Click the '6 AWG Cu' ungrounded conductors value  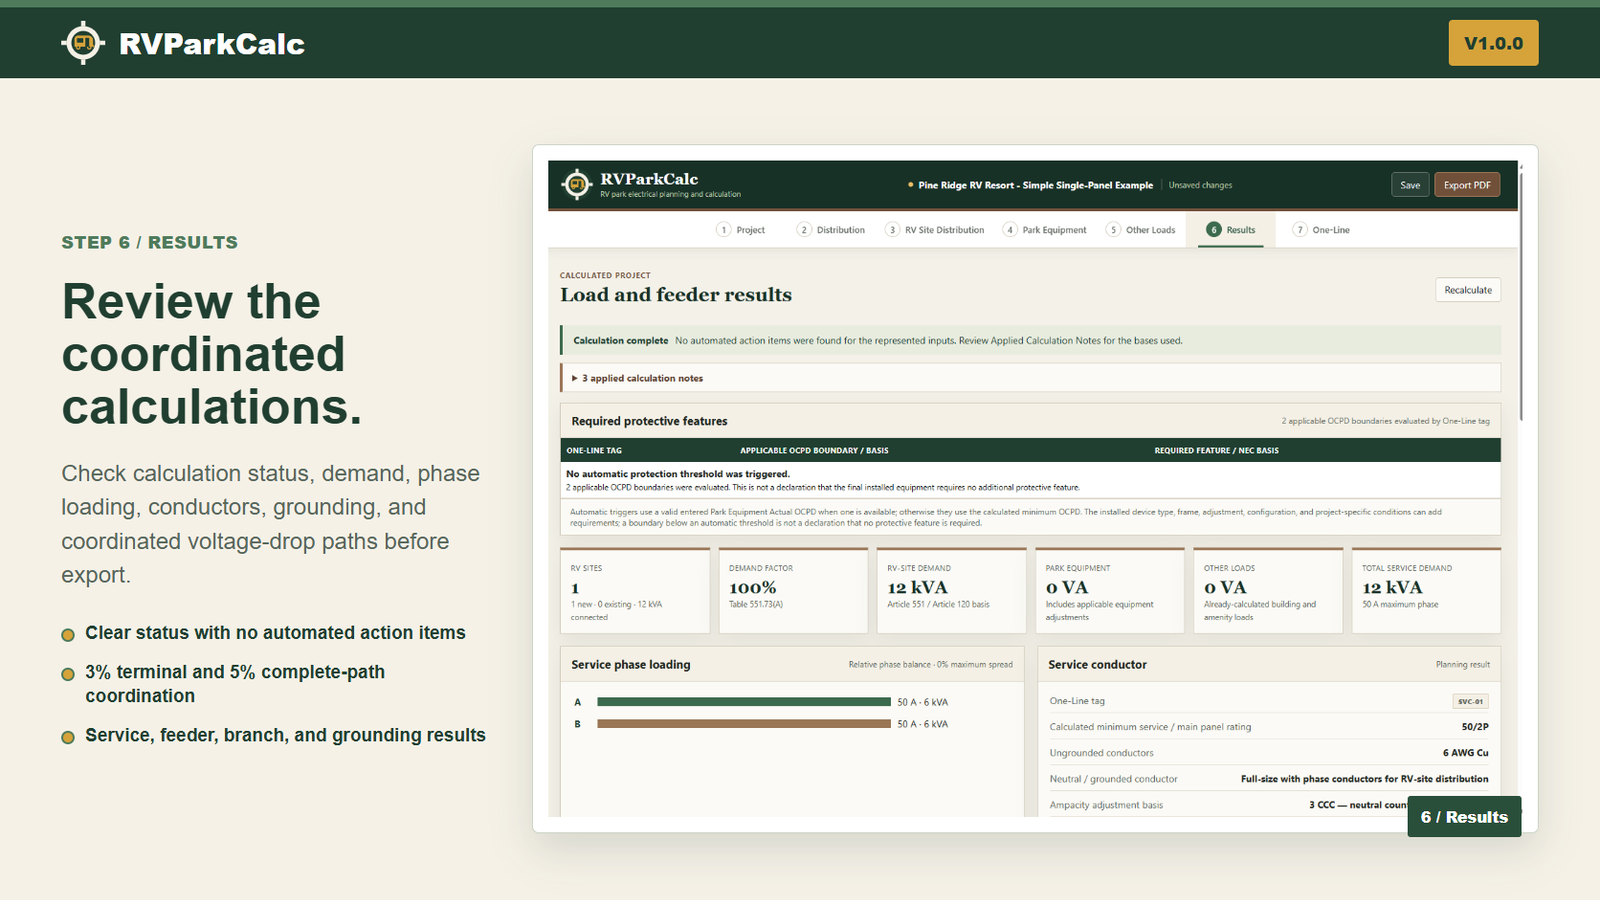point(1465,753)
